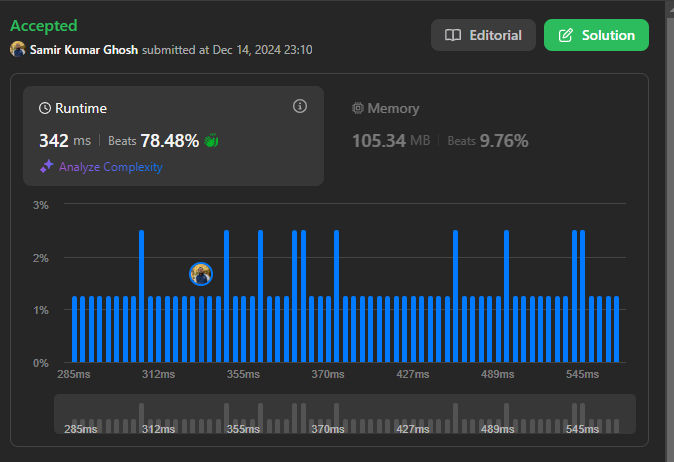The width and height of the screenshot is (674, 462).
Task: Click the clapping hands icon after 78.48%
Action: point(211,141)
